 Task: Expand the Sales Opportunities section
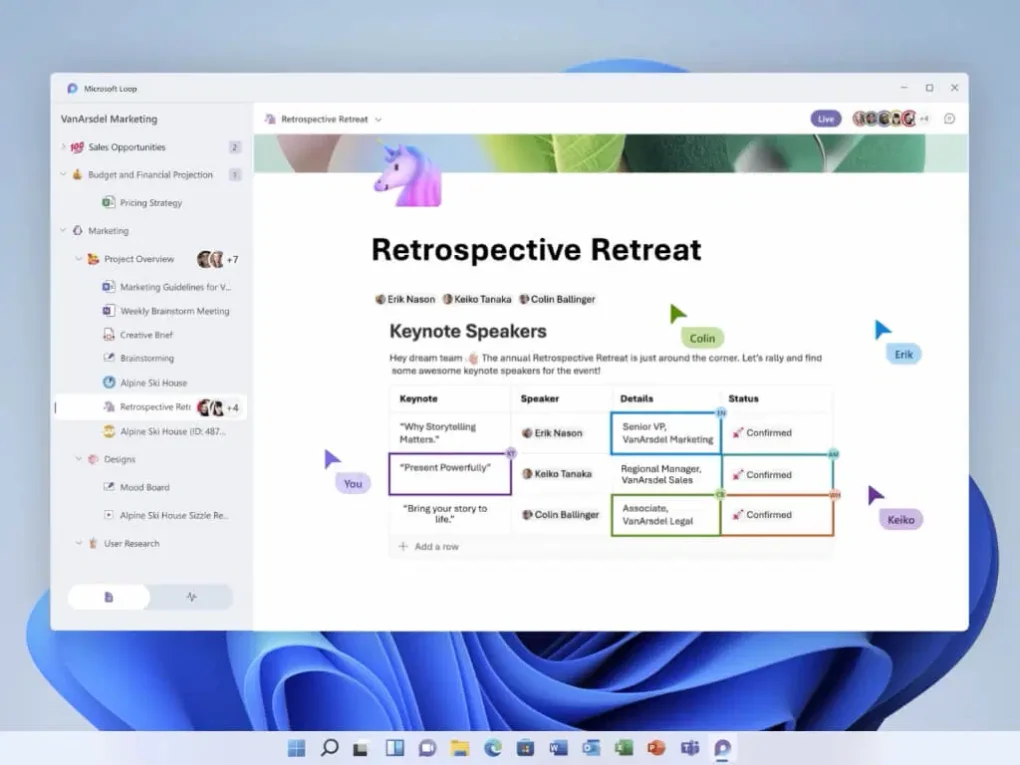click(x=64, y=147)
